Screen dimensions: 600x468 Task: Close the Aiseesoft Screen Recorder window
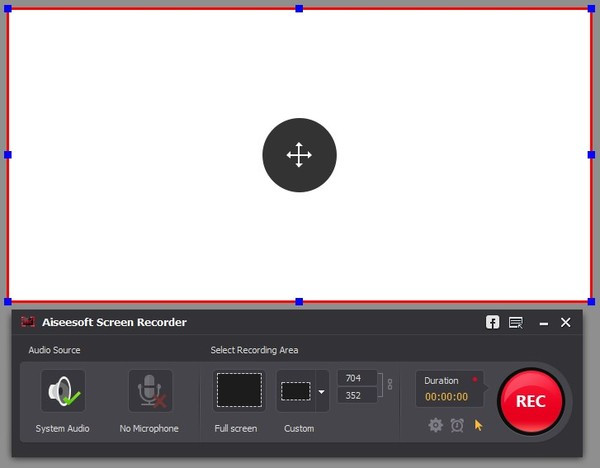566,322
